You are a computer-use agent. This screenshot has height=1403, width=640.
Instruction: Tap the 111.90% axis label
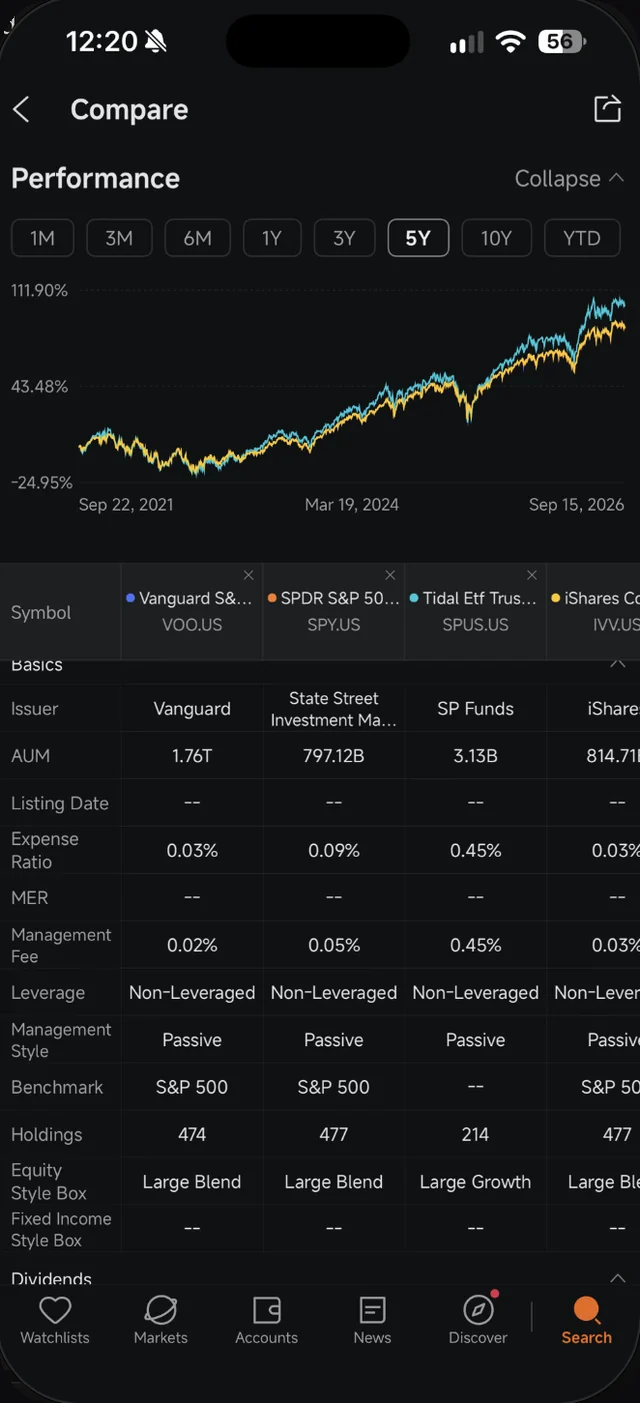(x=39, y=291)
